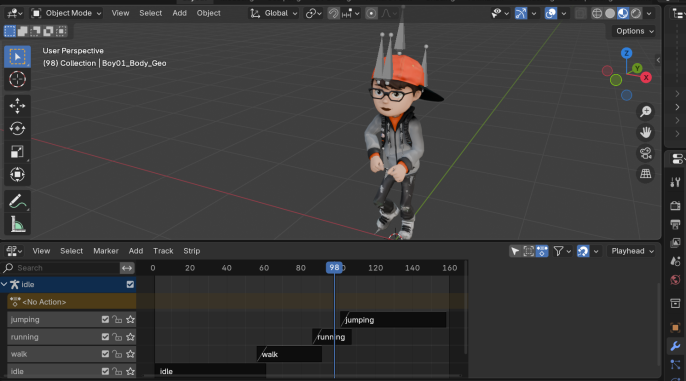Viewport: 686px width, 381px height.
Task: Open the viewport editor type dropdown
Action: (14, 13)
